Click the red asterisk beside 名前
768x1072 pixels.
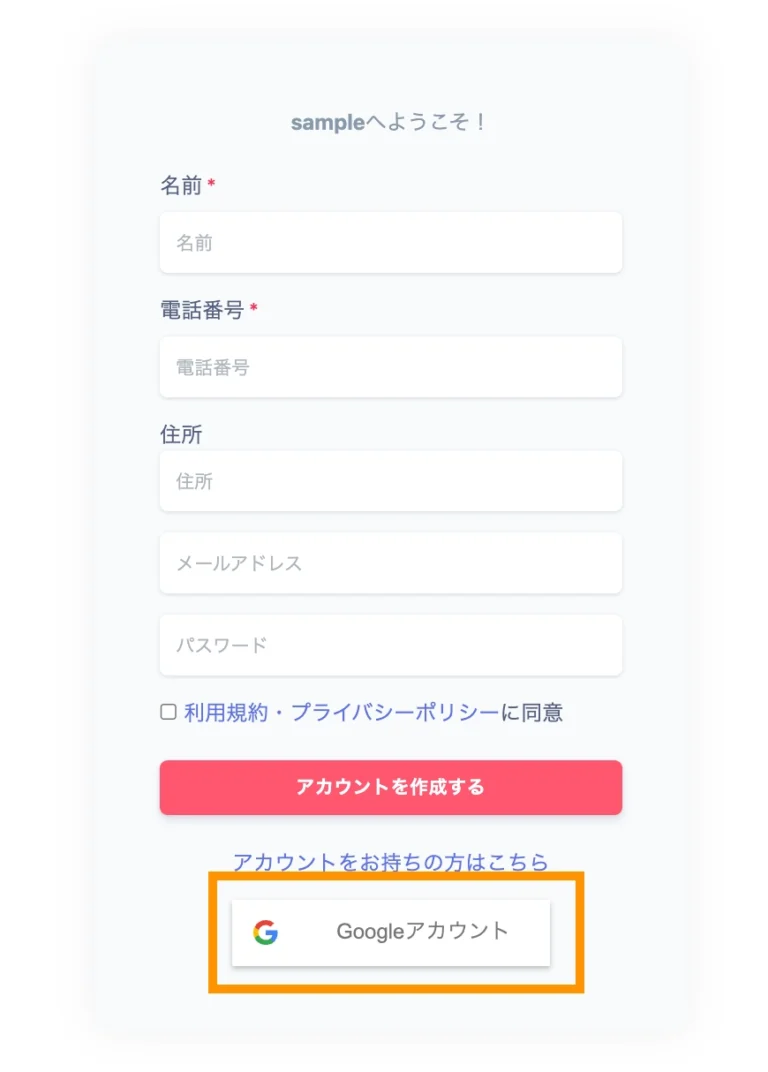[x=212, y=184]
